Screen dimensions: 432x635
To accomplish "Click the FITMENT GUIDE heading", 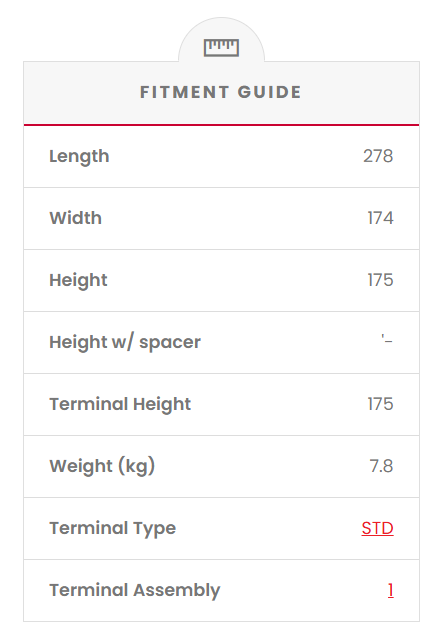I will (221, 92).
